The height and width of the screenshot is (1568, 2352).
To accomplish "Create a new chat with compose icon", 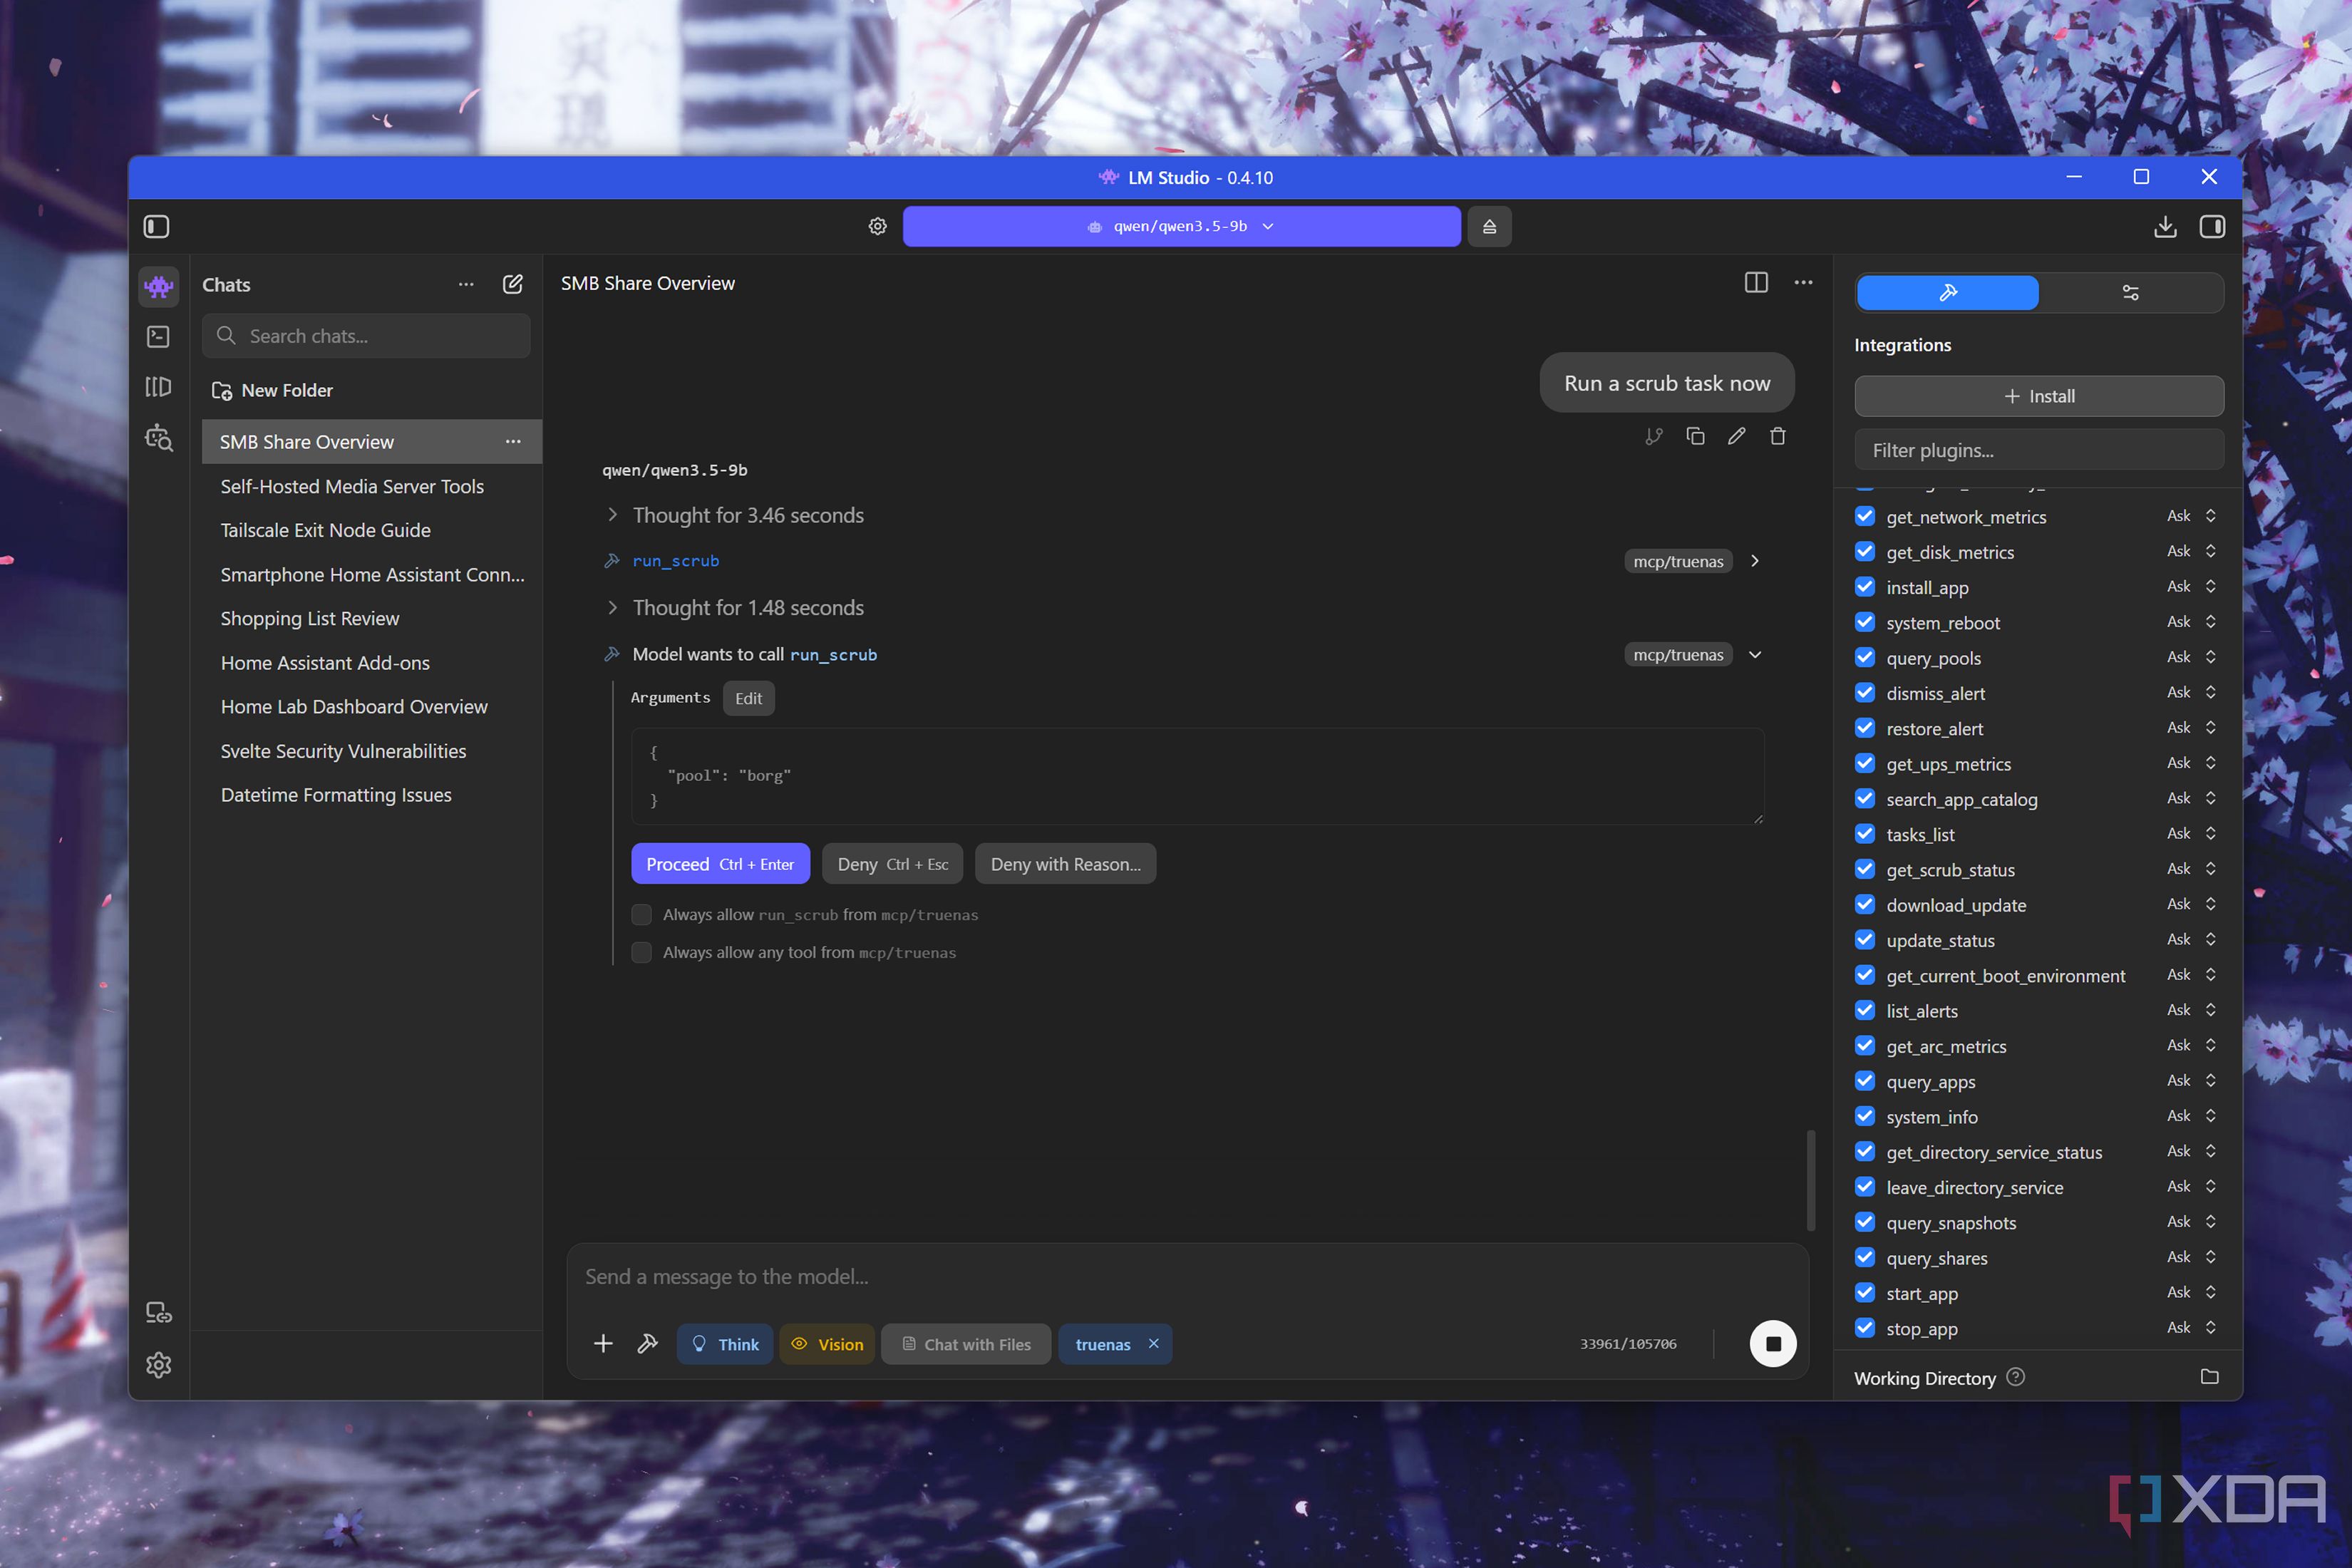I will click(513, 284).
